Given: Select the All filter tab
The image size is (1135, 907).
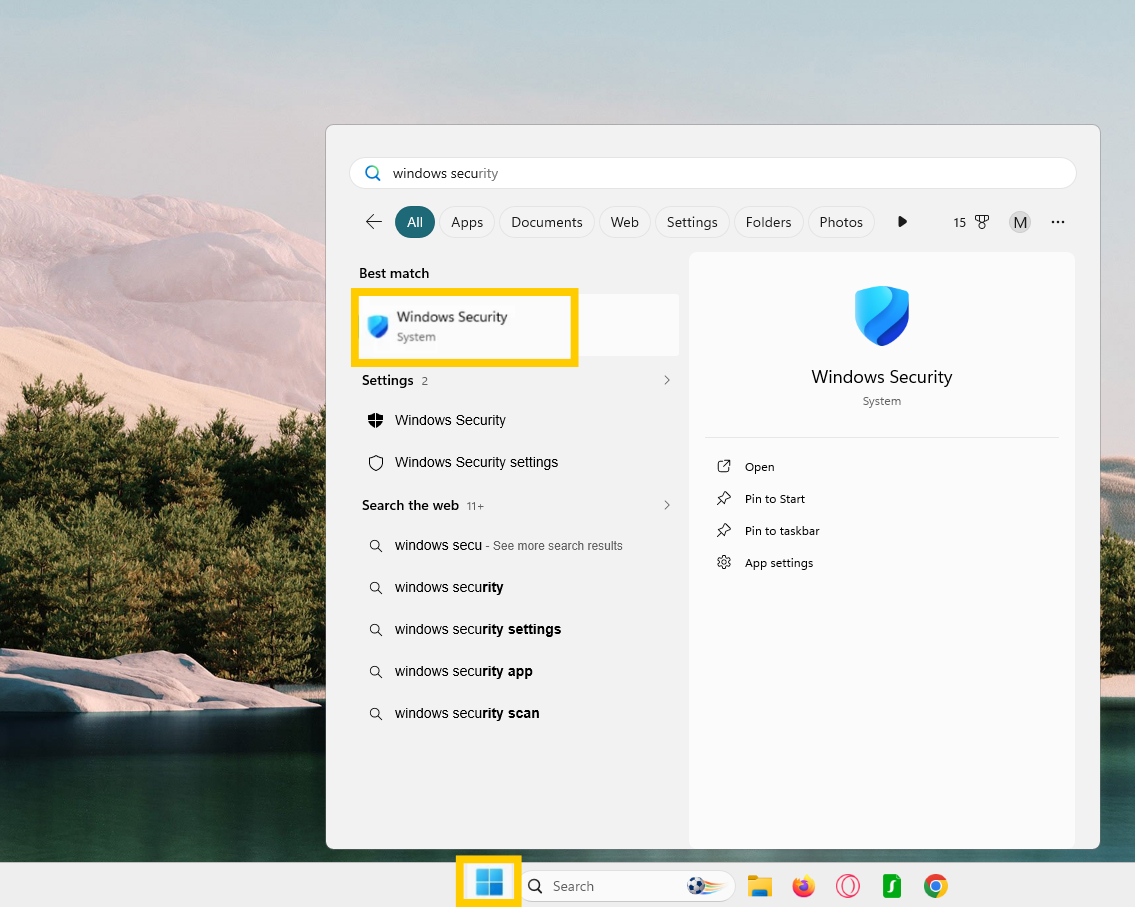Looking at the screenshot, I should click(x=415, y=222).
